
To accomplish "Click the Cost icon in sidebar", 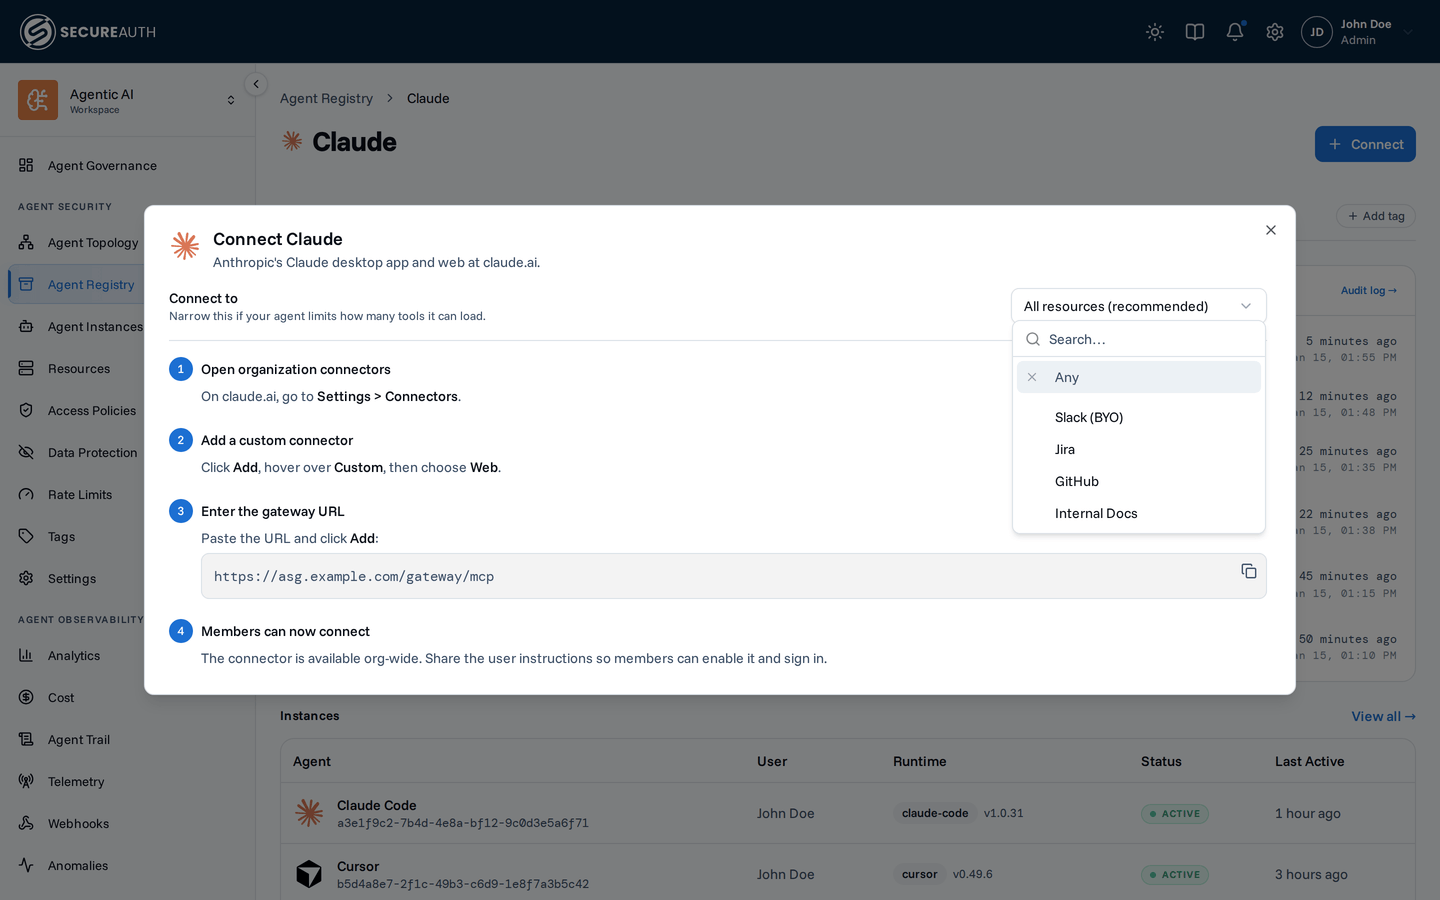I will coord(26,697).
